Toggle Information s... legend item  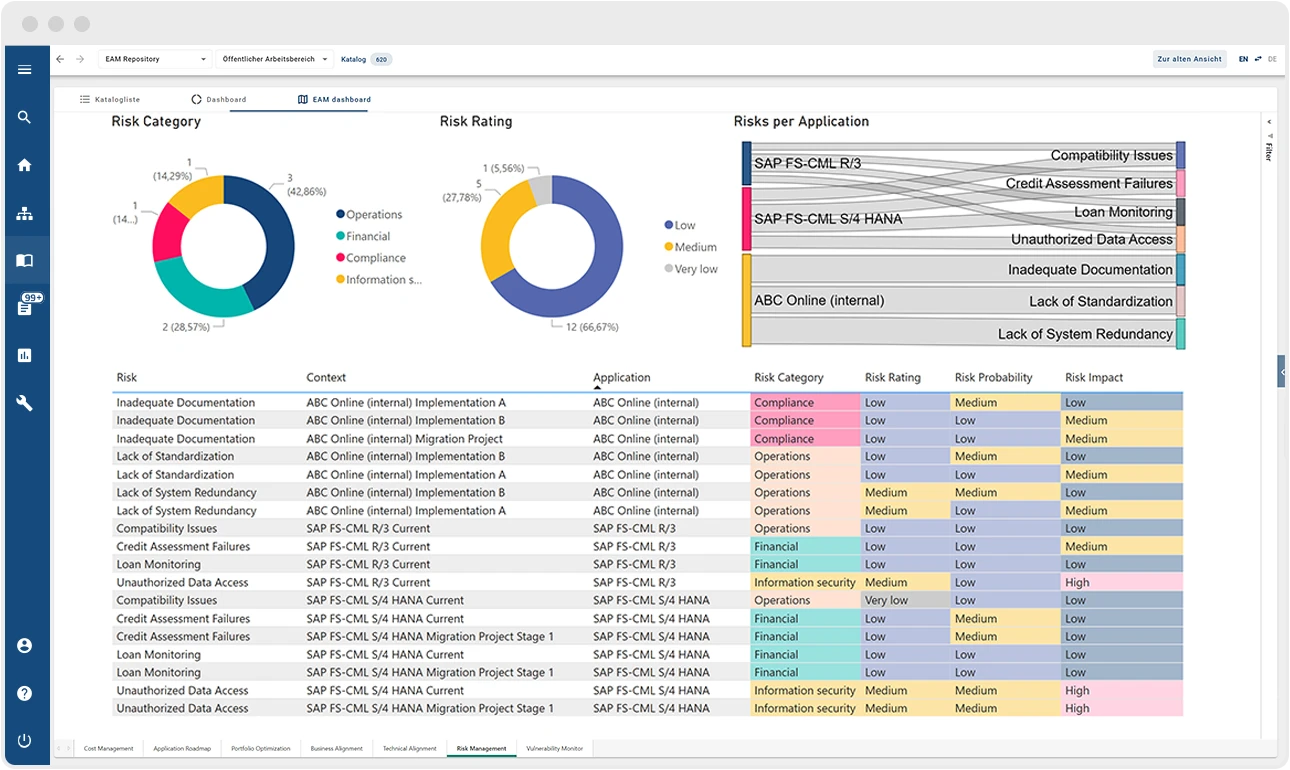pyautogui.click(x=379, y=280)
